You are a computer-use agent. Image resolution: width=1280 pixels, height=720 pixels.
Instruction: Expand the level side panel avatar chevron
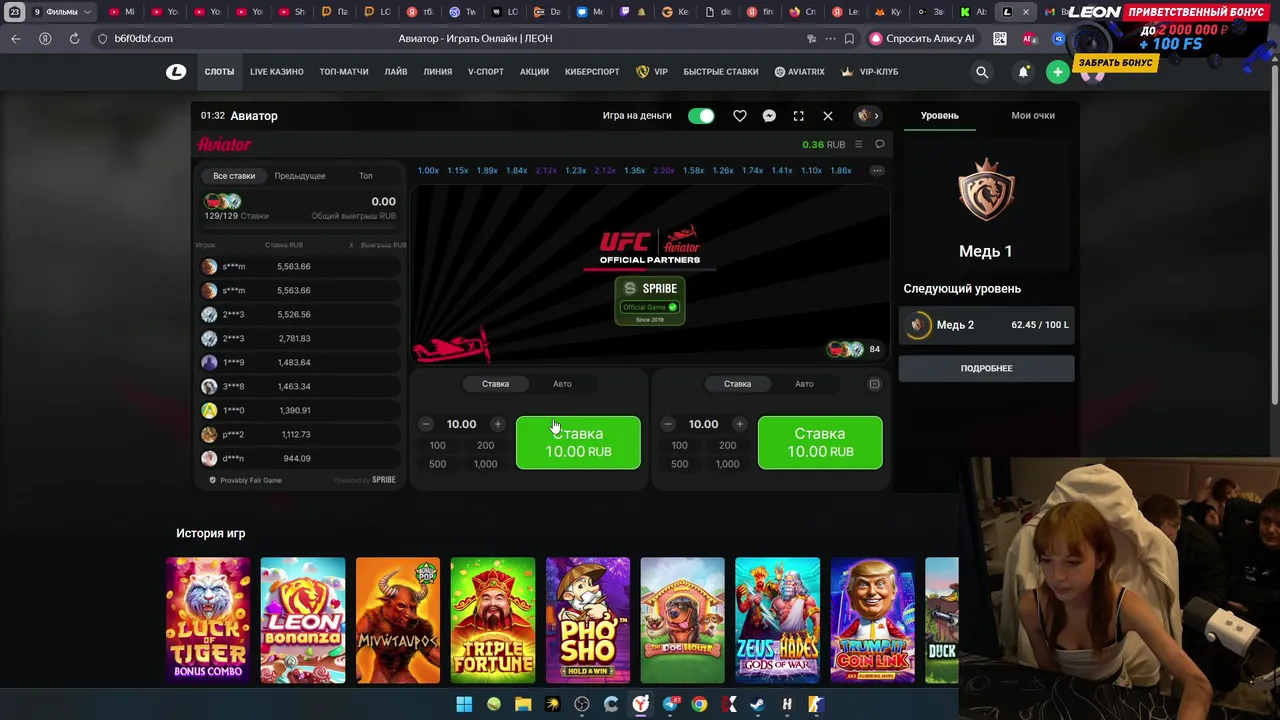click(x=869, y=116)
